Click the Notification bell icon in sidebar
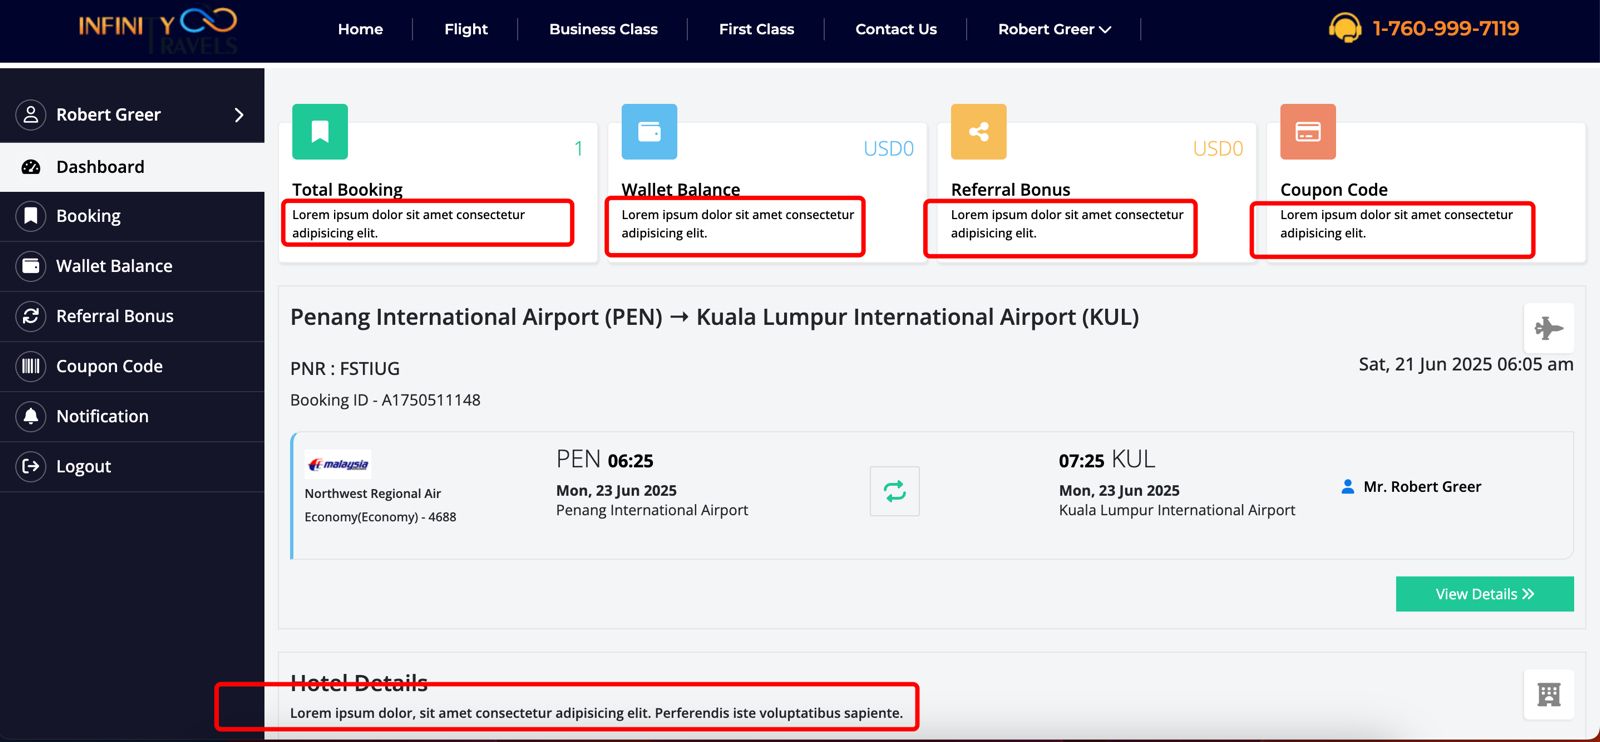 click(x=31, y=416)
